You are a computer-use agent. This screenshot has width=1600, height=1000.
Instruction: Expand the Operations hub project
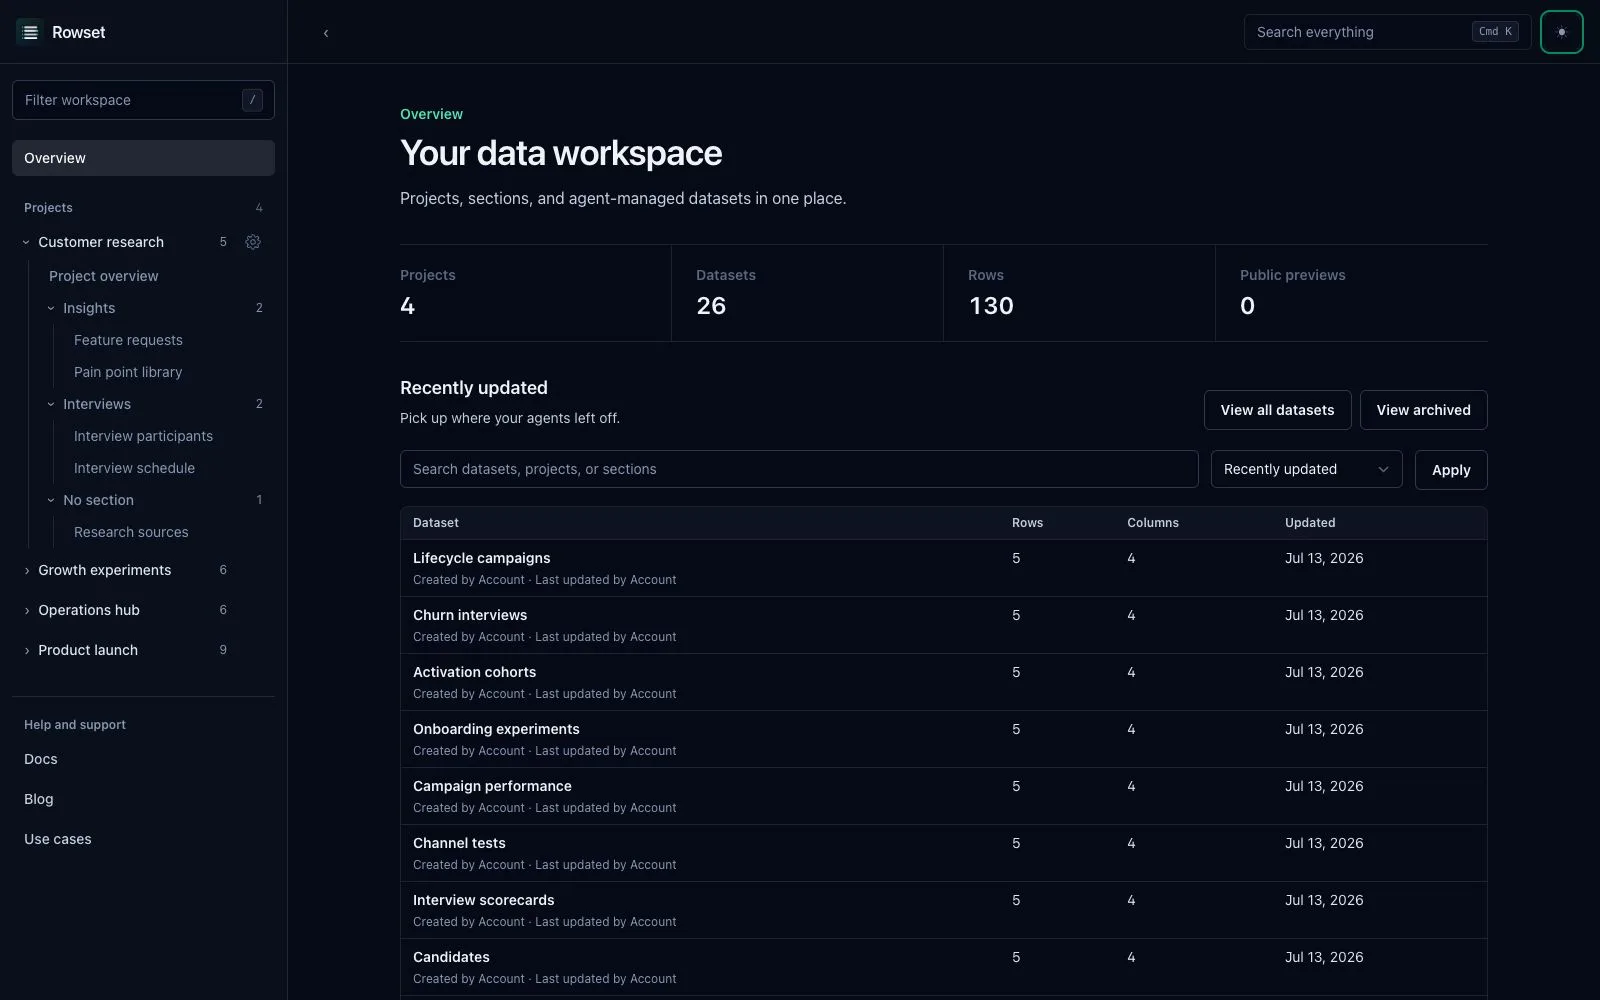pyautogui.click(x=26, y=610)
